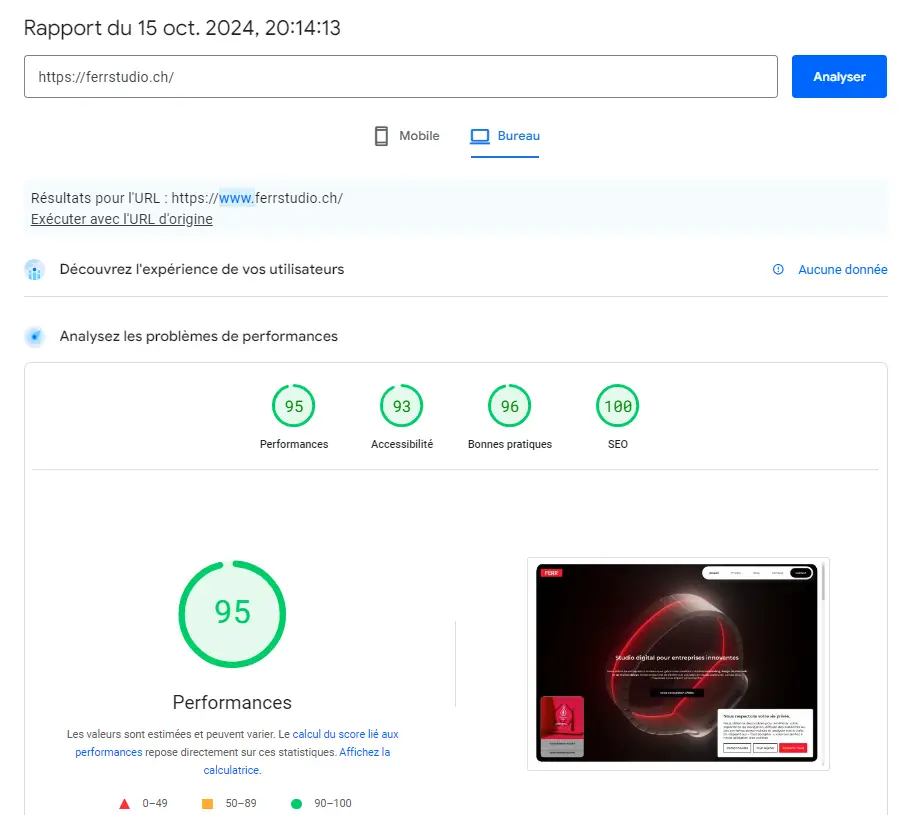Click the large 95 performance gauge
Screen dimensions: 905x815
(232, 614)
